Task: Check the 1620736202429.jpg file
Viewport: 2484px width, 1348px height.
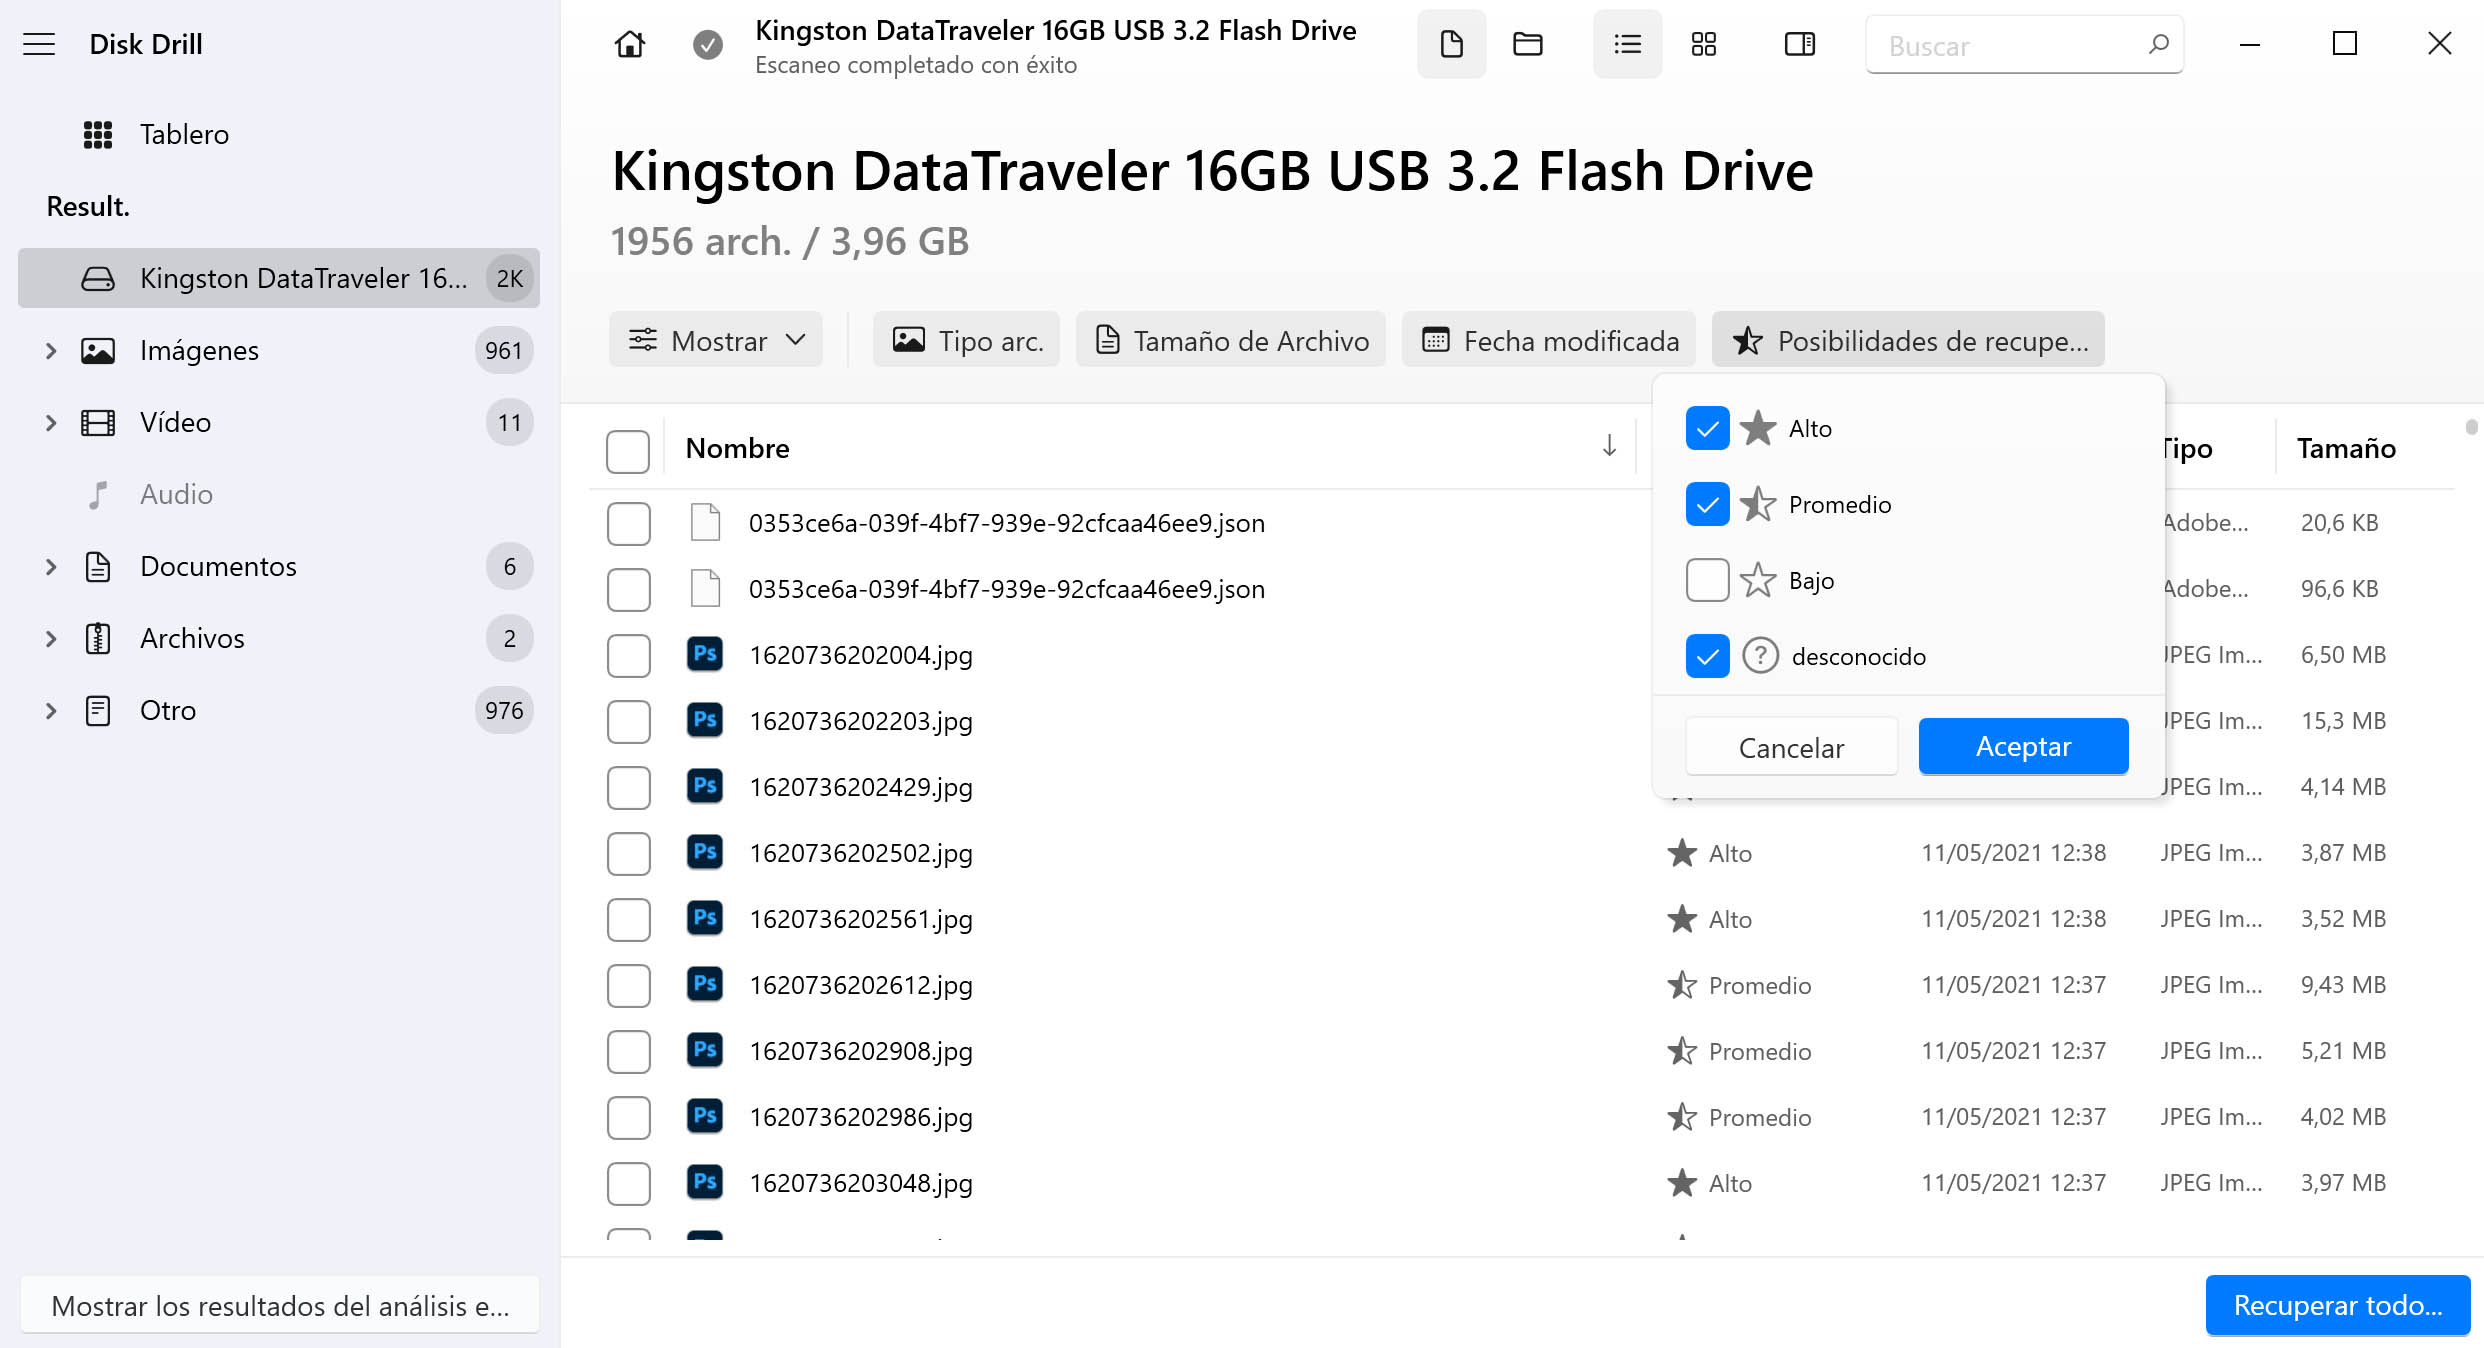Action: (628, 787)
